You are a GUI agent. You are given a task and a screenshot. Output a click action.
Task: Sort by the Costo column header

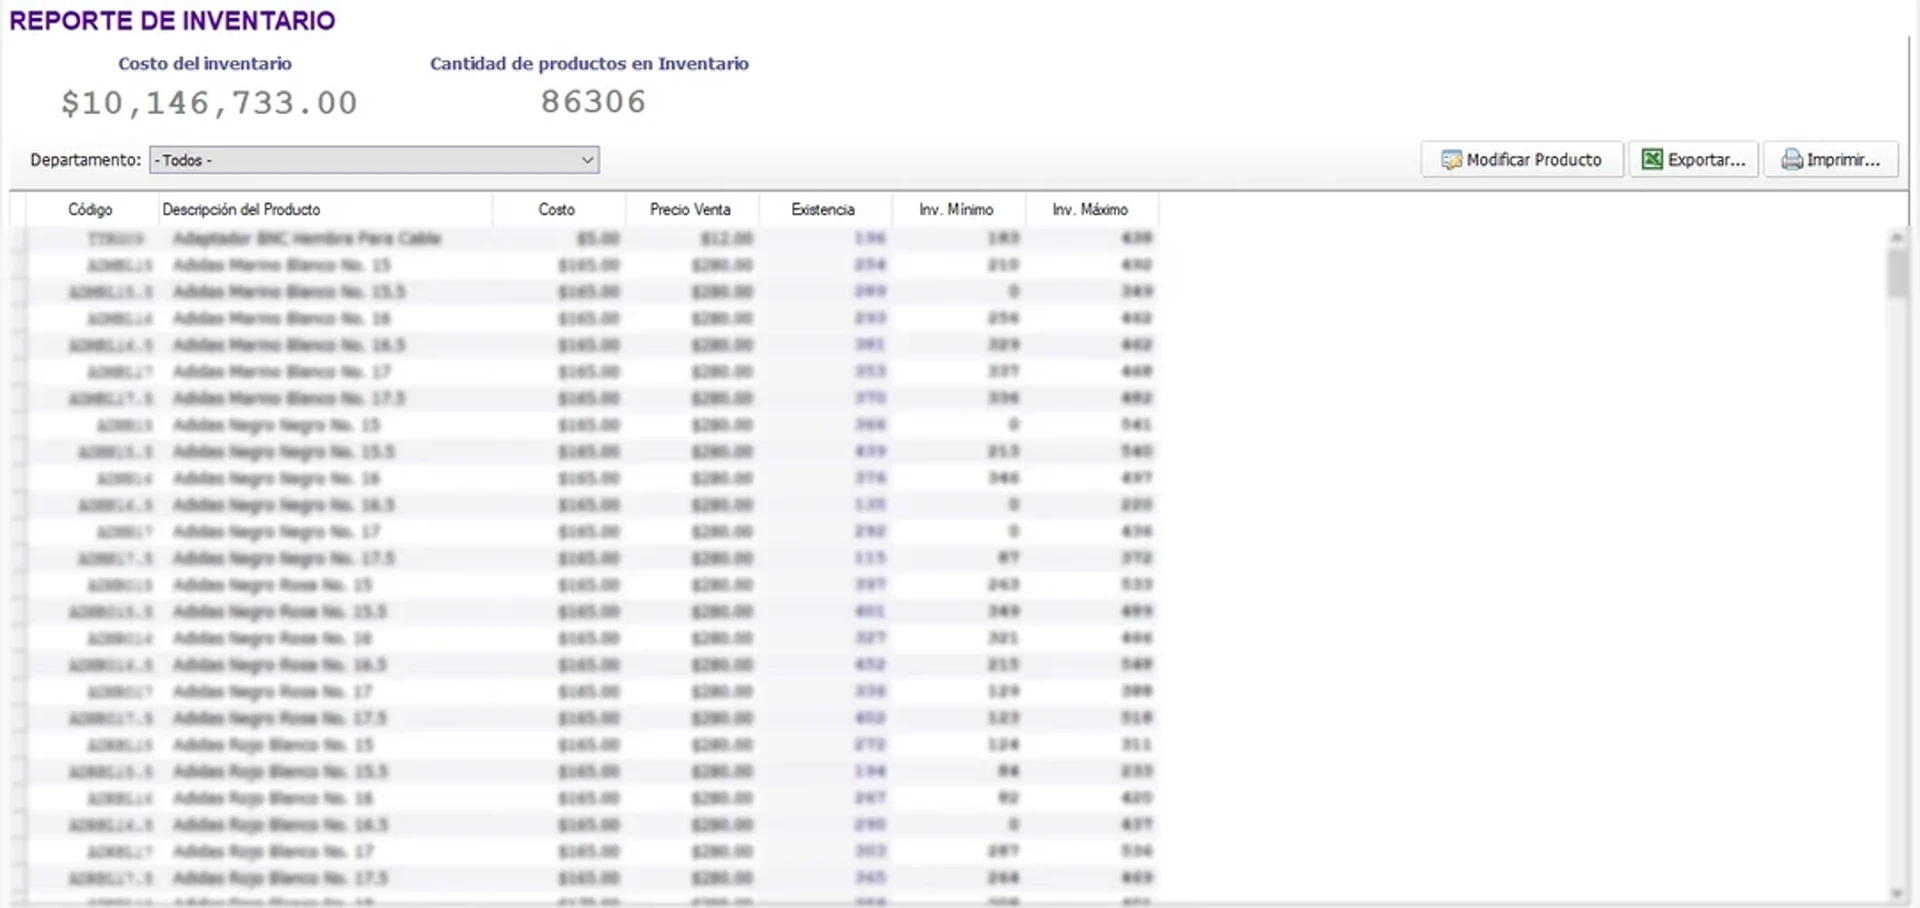(x=558, y=209)
